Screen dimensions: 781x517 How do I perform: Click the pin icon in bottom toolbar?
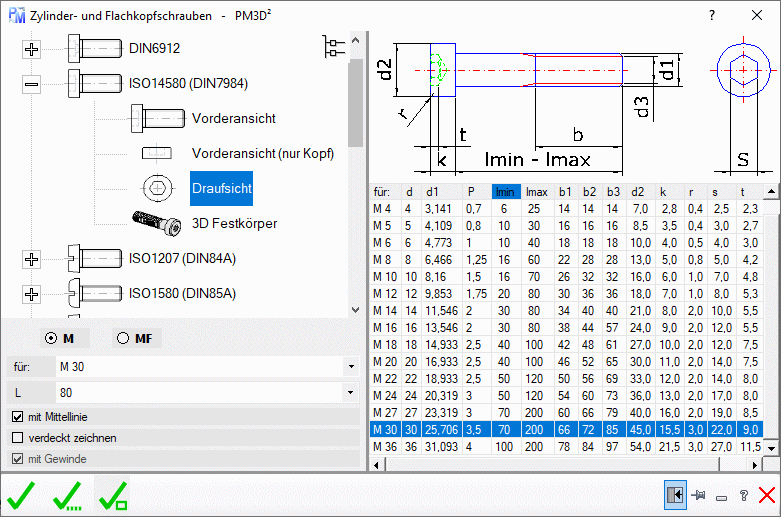click(x=699, y=495)
